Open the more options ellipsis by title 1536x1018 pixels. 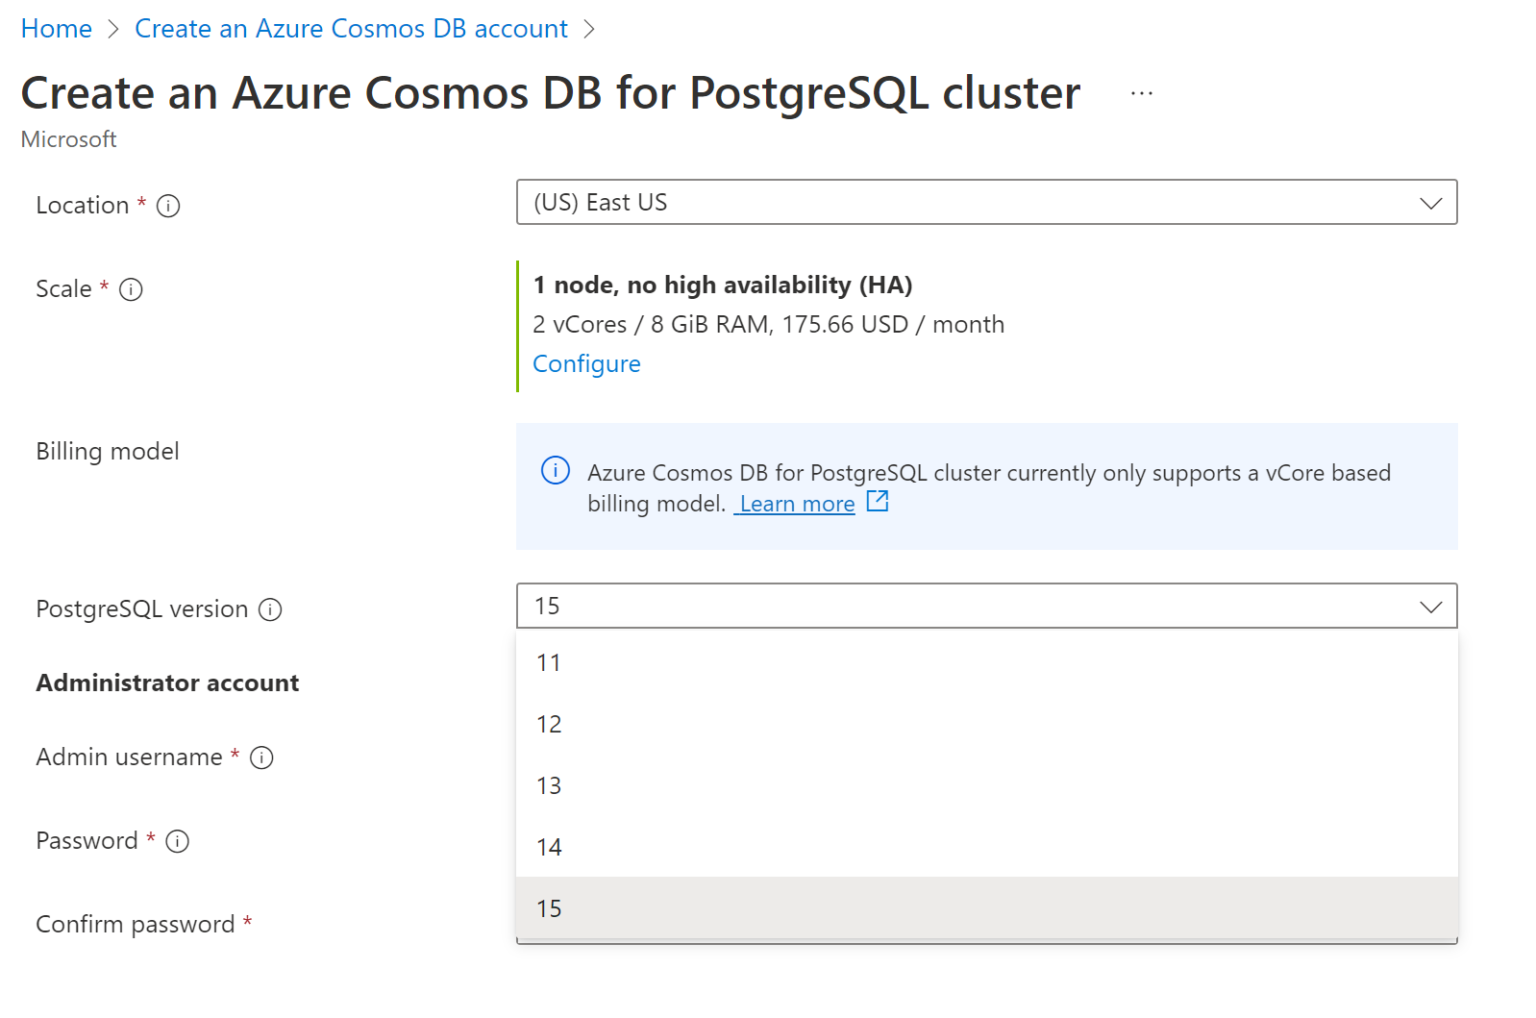(1141, 93)
